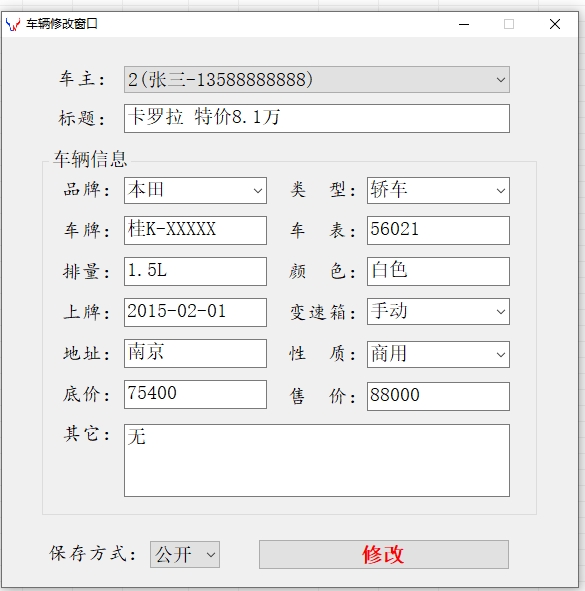Click the 售价 sale price field

438,396
